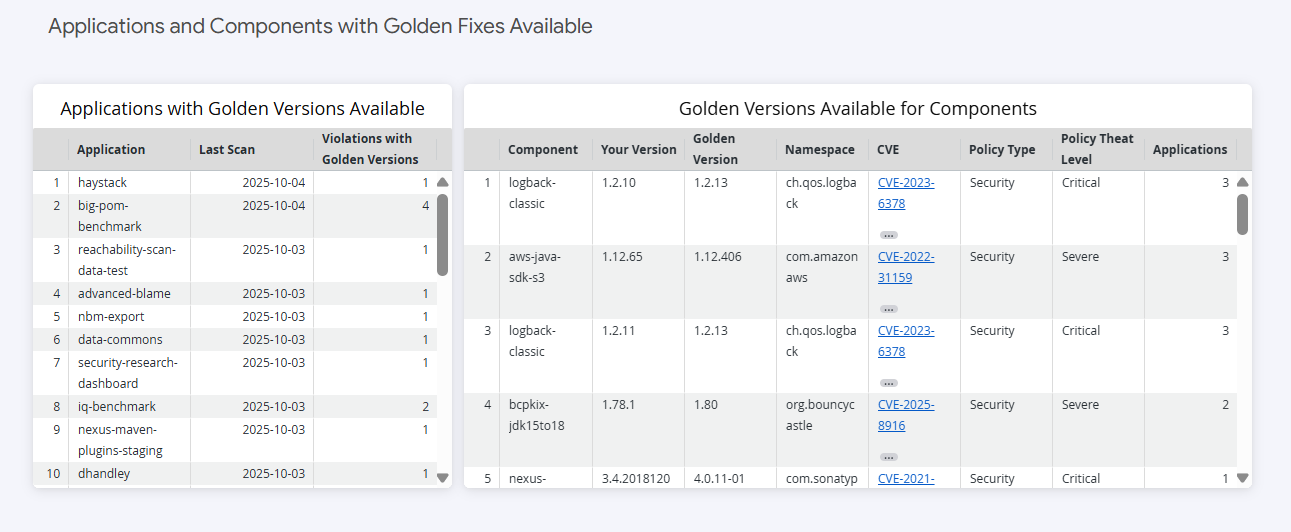
Task: Select the big-pom-benchmark application row
Action: click(110, 216)
